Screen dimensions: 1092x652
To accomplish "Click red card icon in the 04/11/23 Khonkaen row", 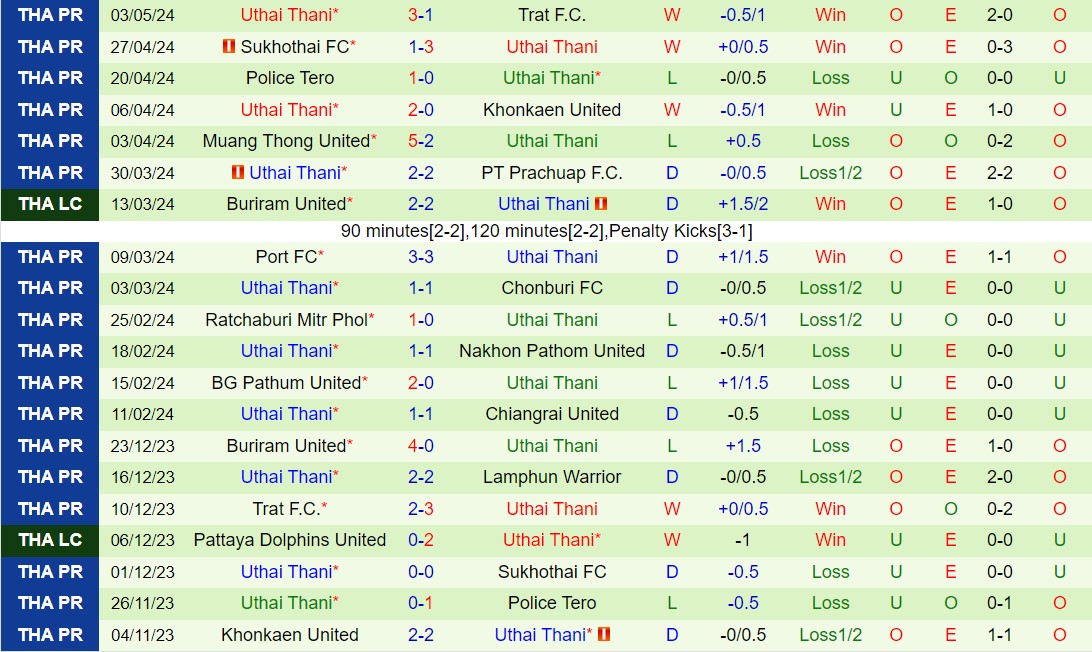I will 604,635.
